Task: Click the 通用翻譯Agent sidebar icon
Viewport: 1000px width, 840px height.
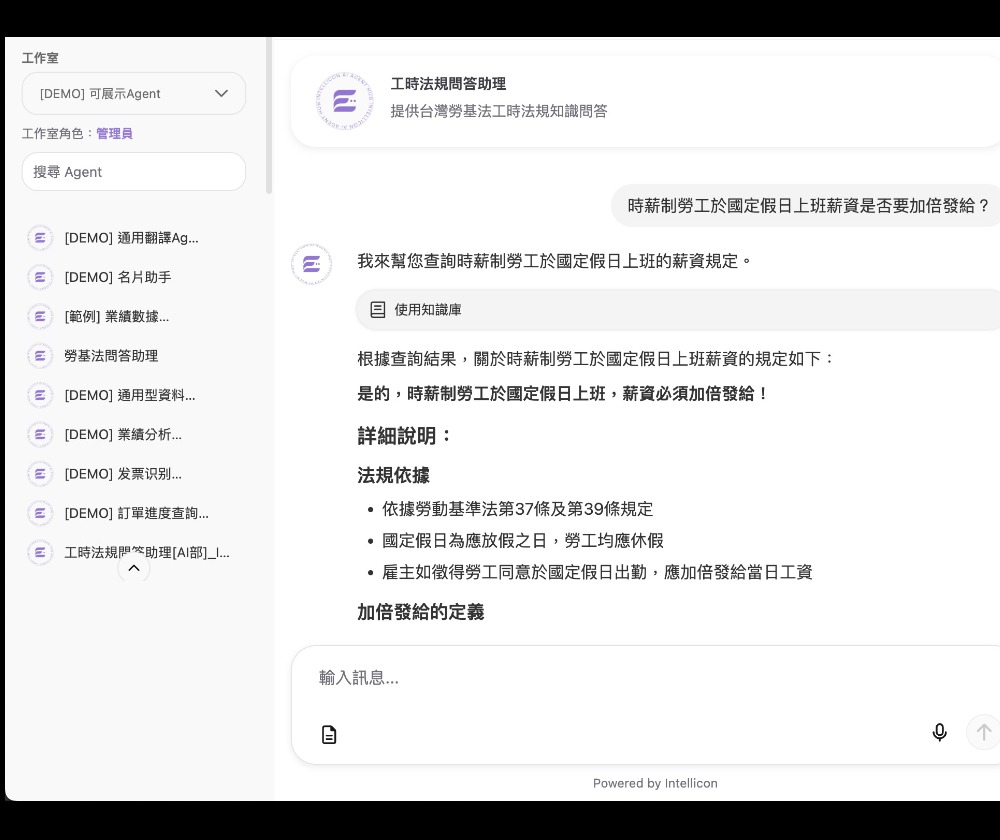Action: [x=40, y=238]
